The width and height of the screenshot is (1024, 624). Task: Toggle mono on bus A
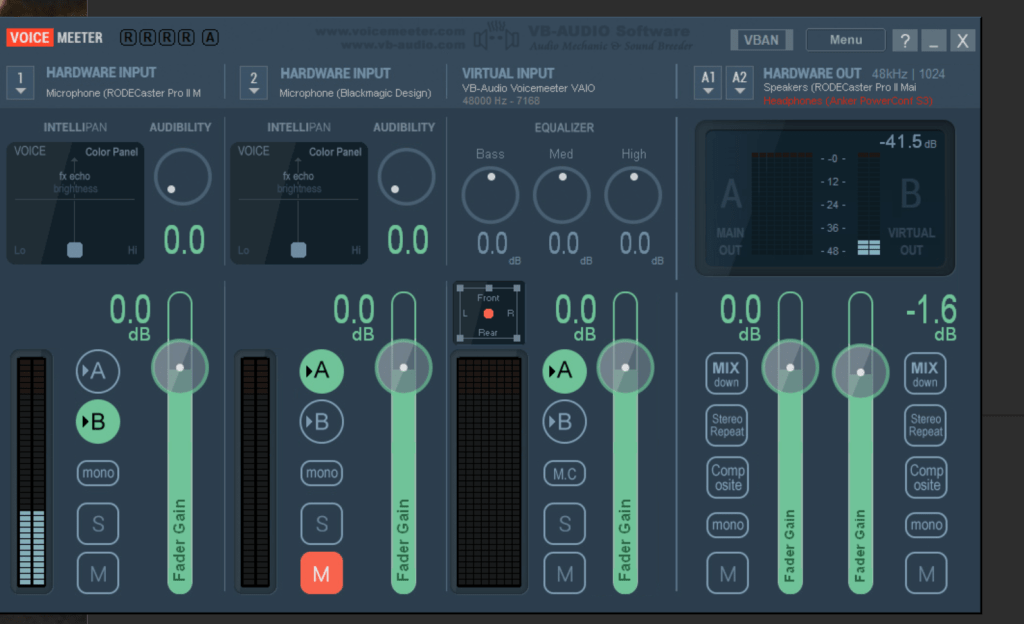728,525
